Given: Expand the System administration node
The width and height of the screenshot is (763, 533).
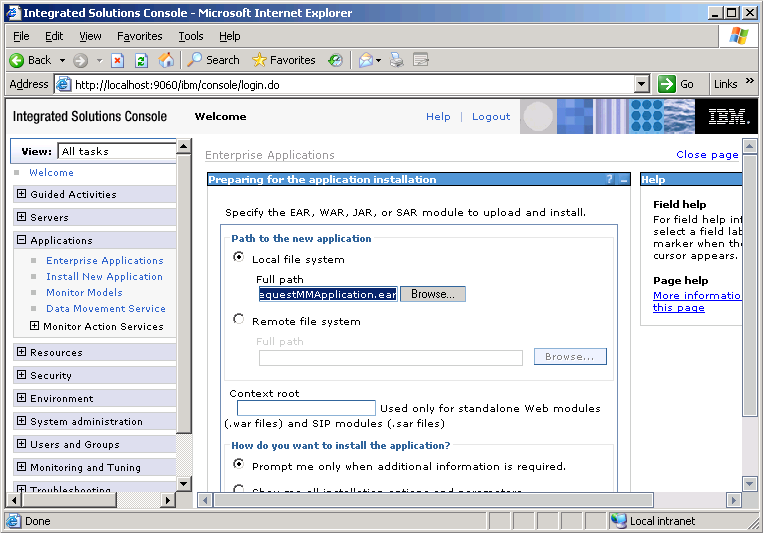Looking at the screenshot, I should coord(21,421).
